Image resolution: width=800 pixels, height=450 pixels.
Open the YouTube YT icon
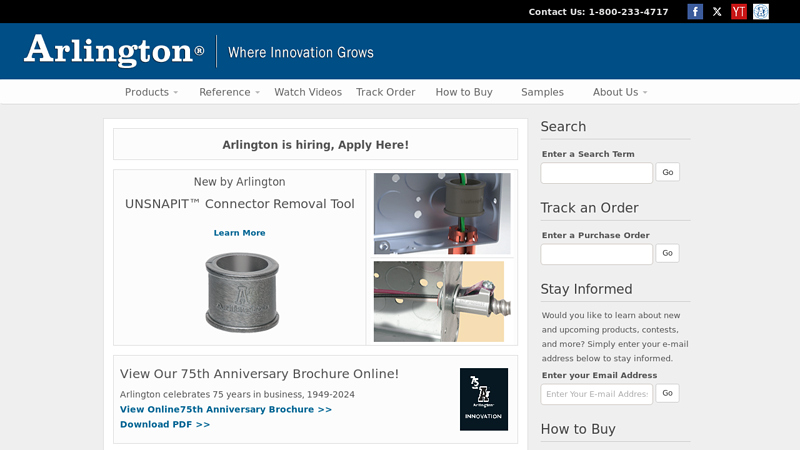[x=739, y=11]
